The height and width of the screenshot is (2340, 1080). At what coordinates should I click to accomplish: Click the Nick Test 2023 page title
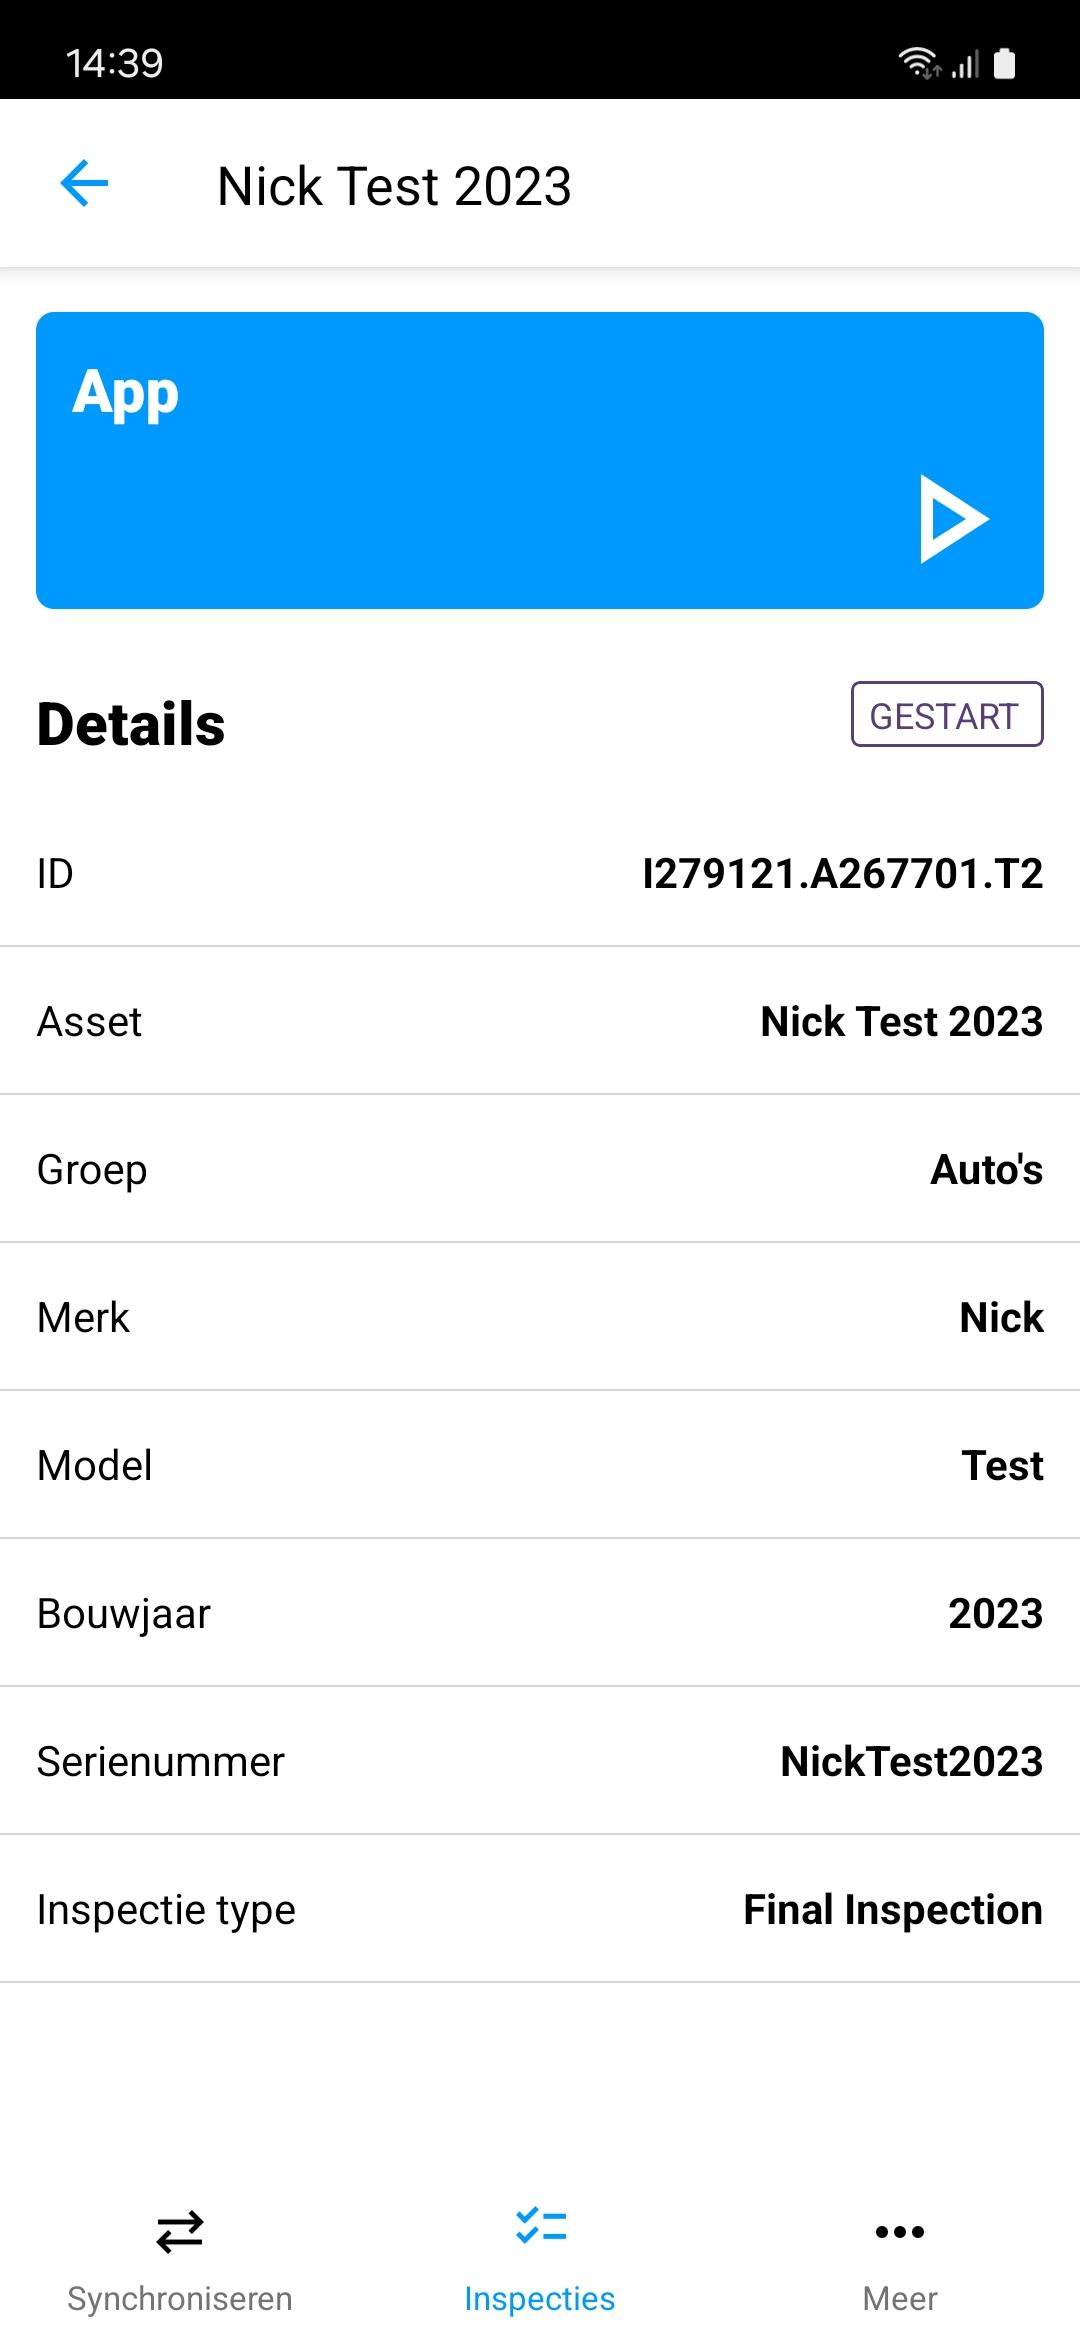(394, 186)
